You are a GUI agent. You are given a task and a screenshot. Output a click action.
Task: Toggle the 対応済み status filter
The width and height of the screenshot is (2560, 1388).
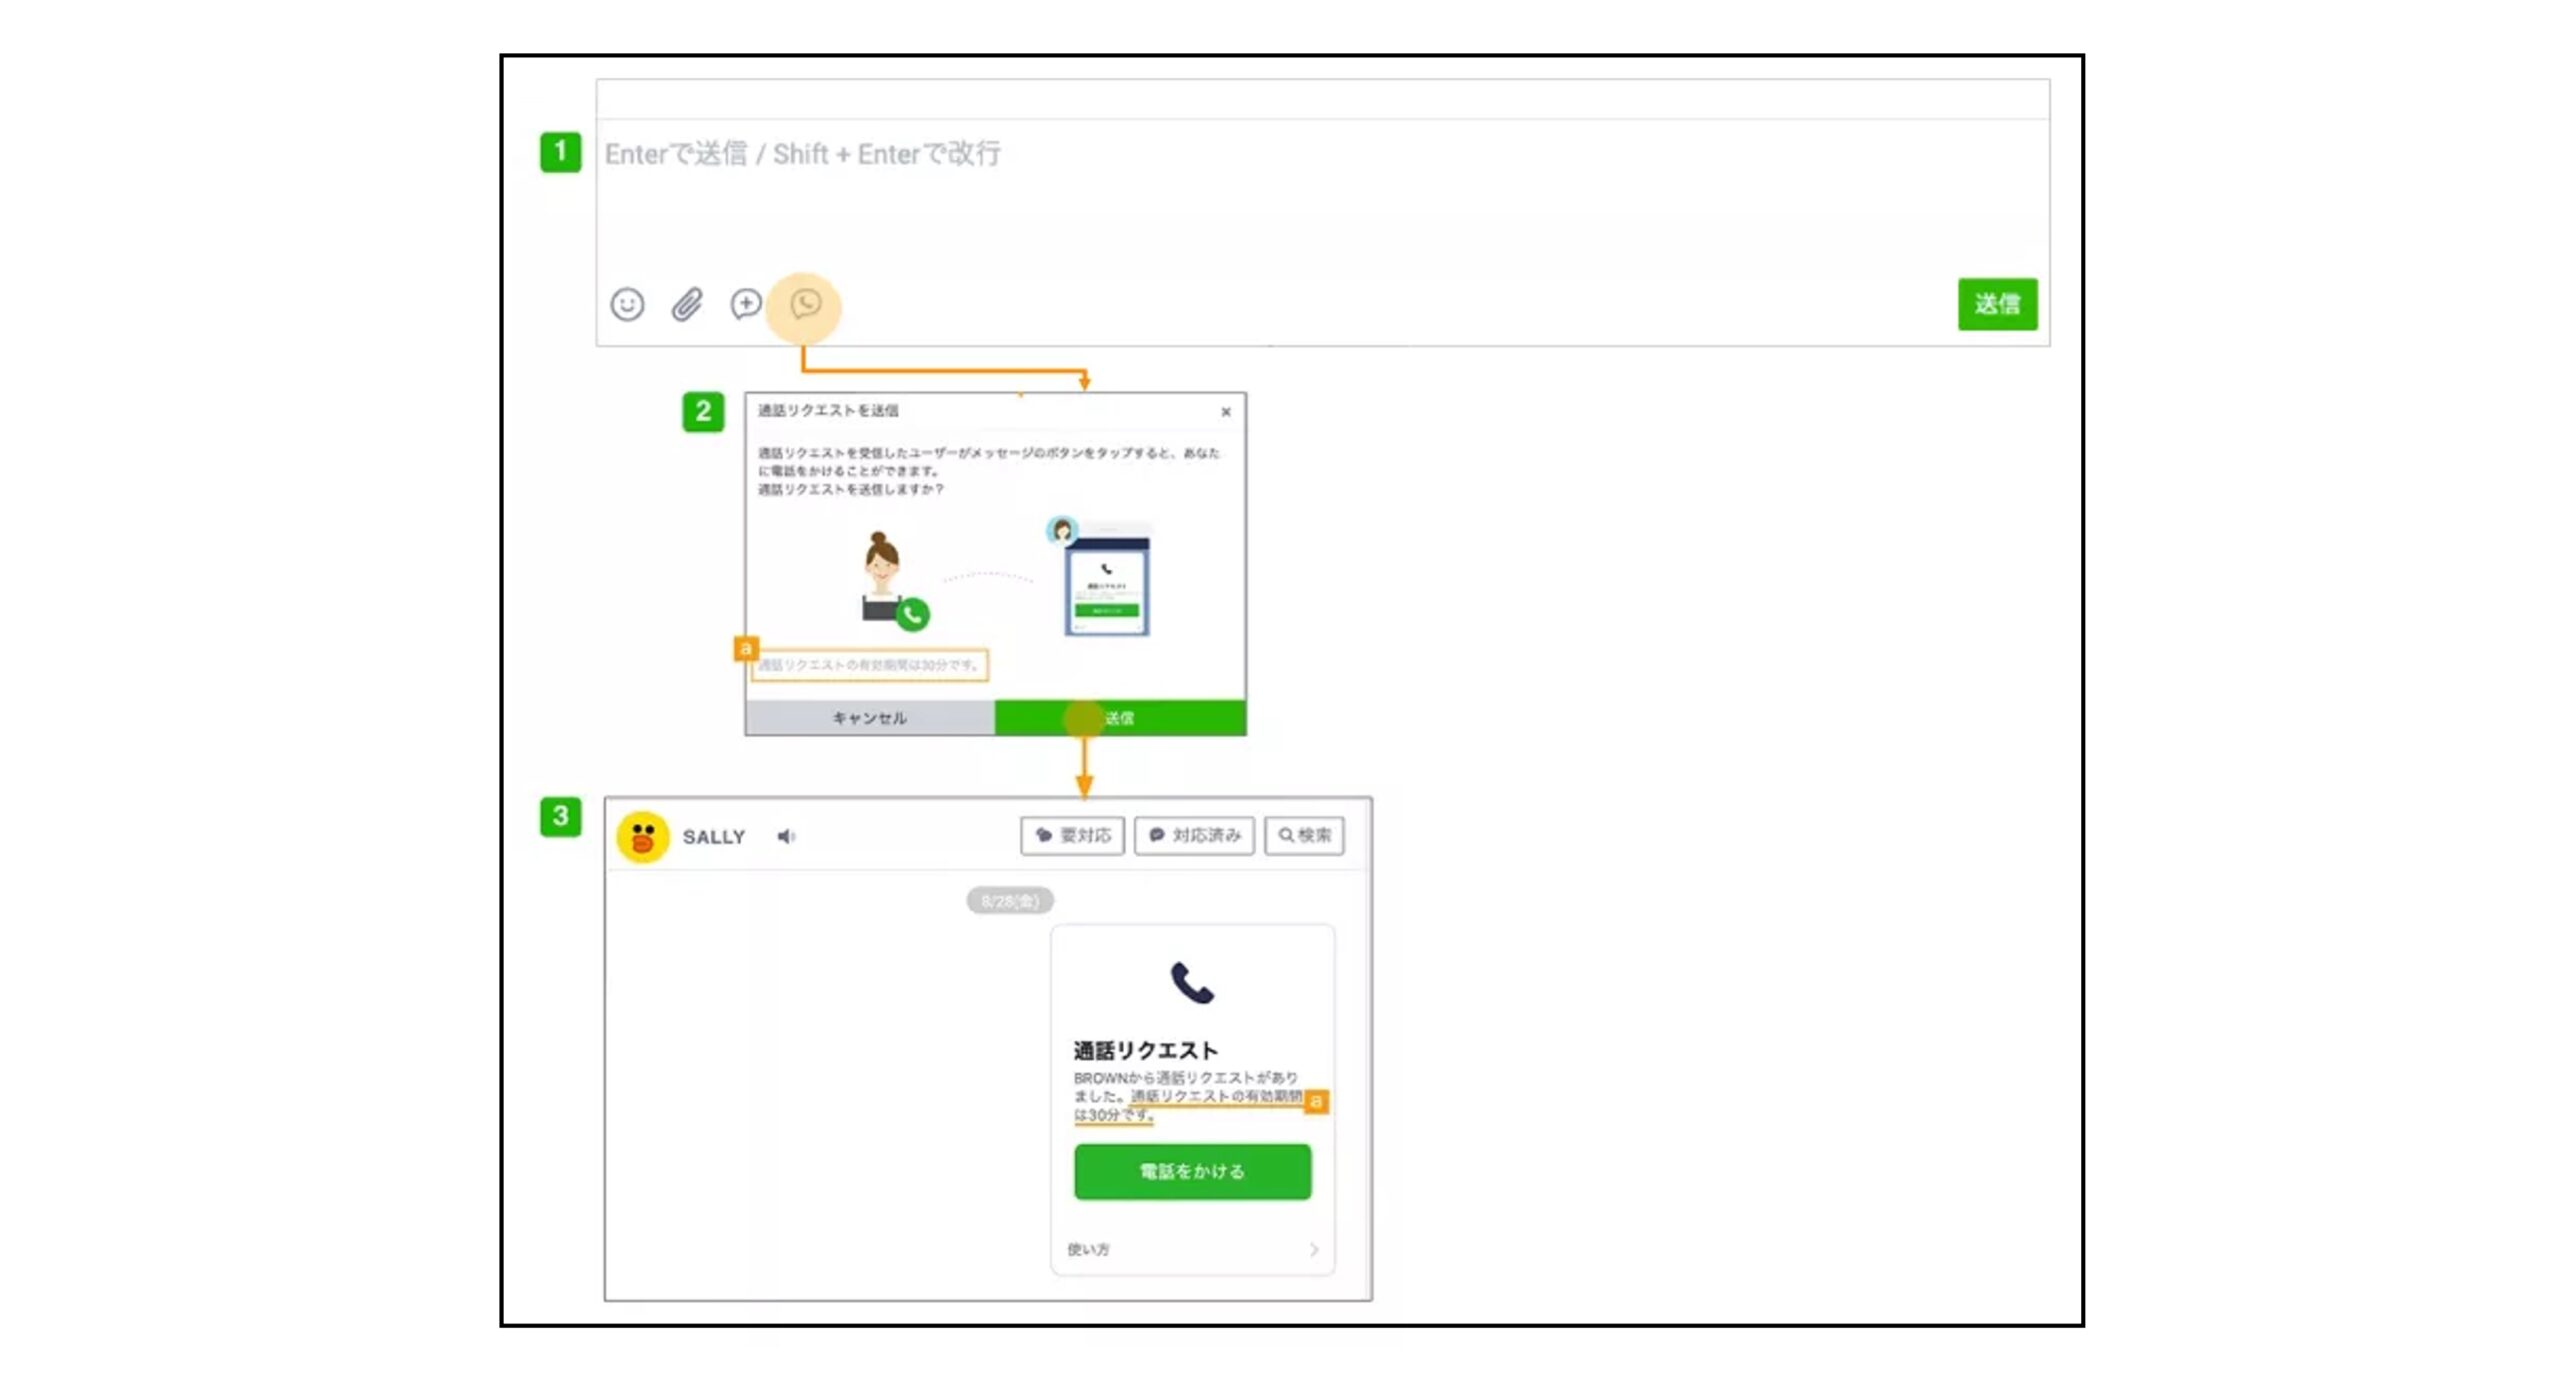[1195, 837]
